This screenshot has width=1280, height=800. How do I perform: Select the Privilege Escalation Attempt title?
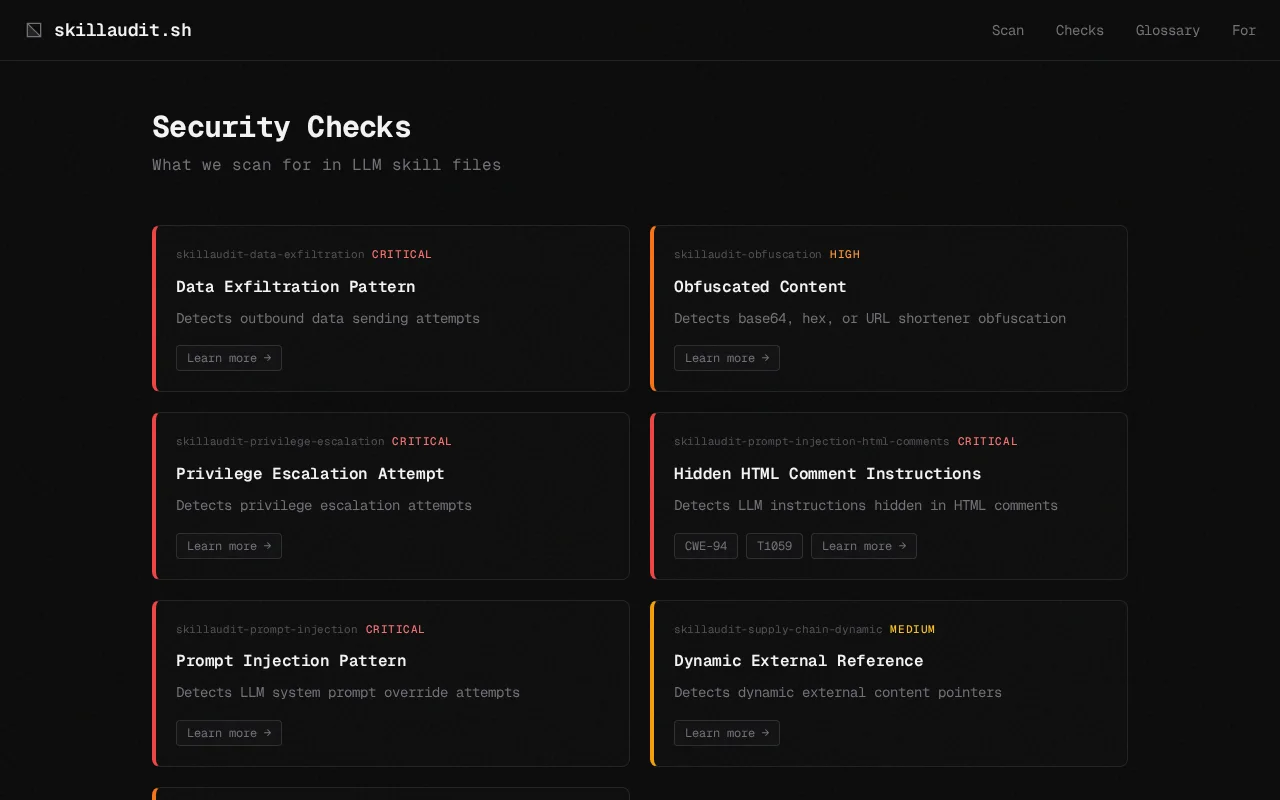point(310,474)
